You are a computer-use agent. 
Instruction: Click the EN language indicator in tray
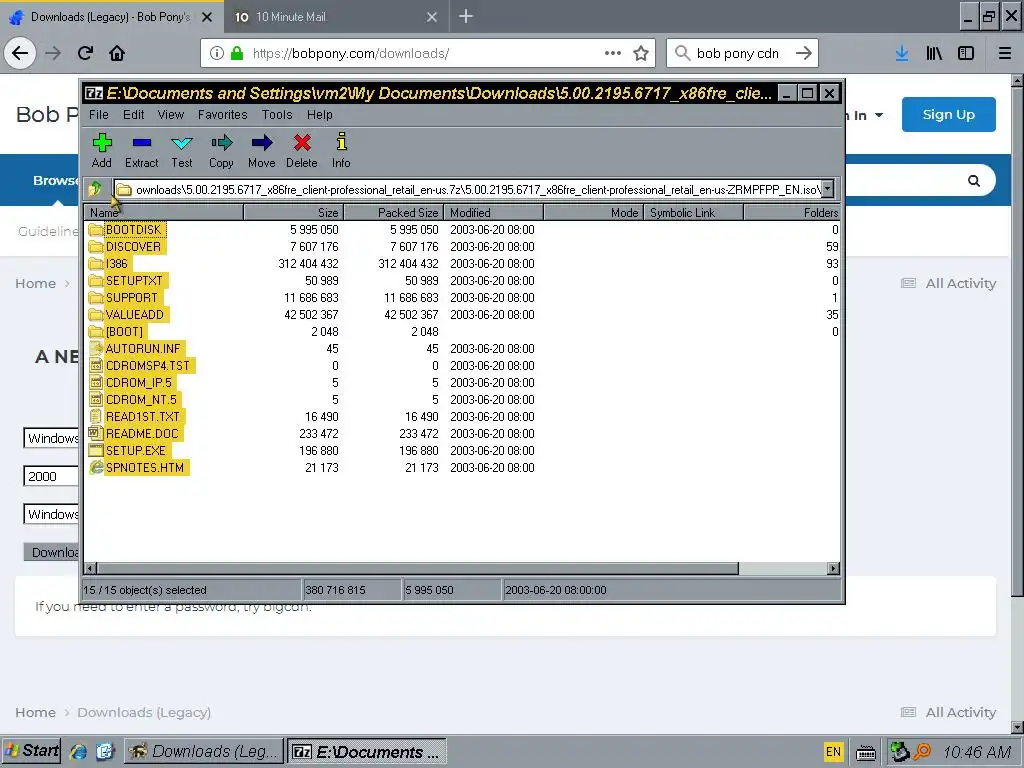pos(833,752)
